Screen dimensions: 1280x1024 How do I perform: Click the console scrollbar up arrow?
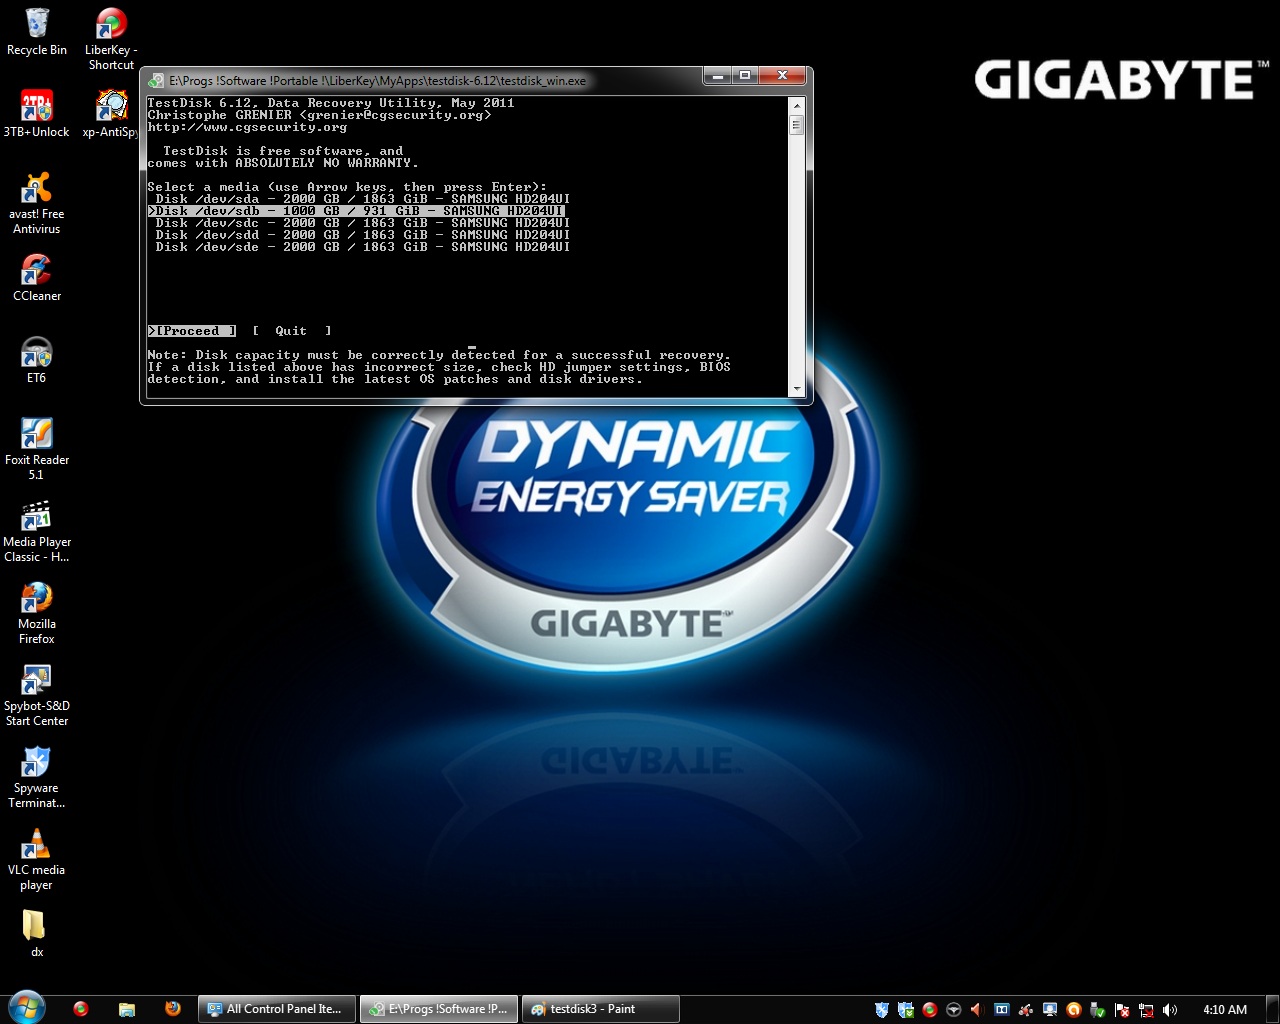point(797,105)
